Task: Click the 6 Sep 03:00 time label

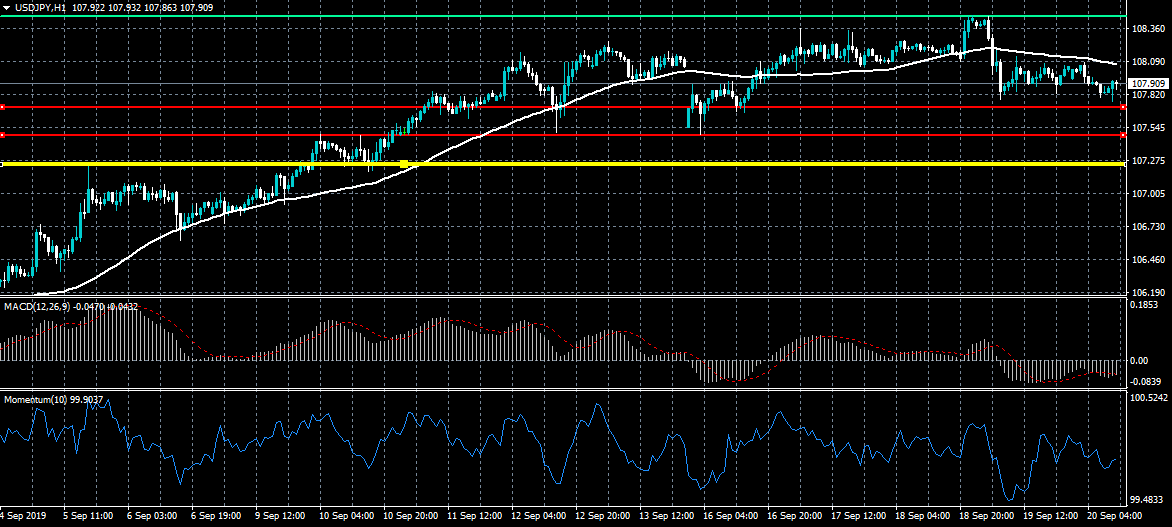Action: point(152,517)
